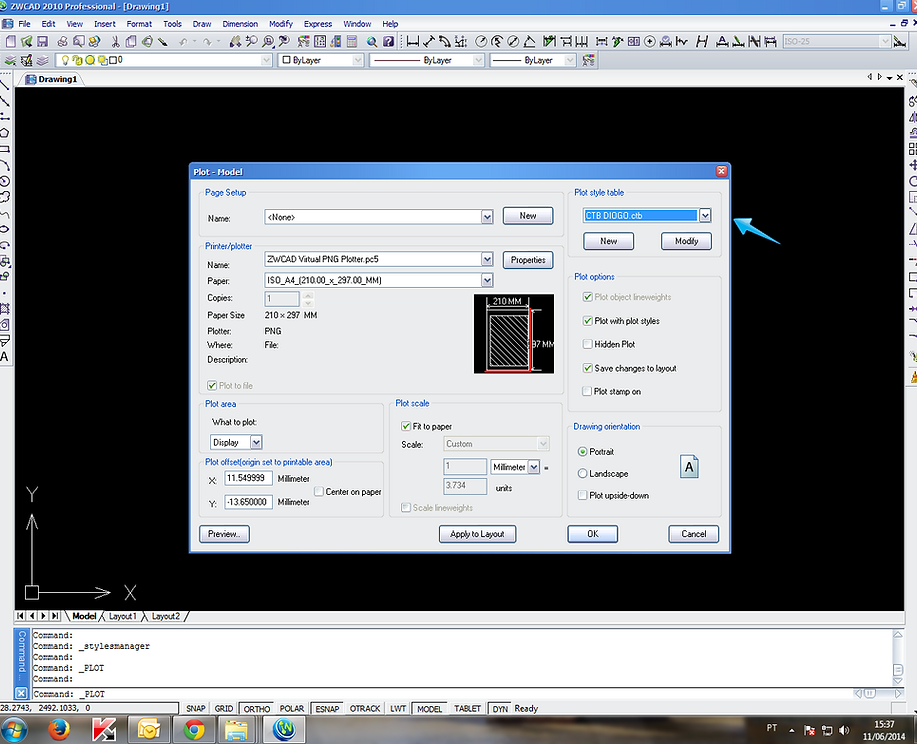
Task: Select the Radius dimension icon
Action: tap(481, 42)
